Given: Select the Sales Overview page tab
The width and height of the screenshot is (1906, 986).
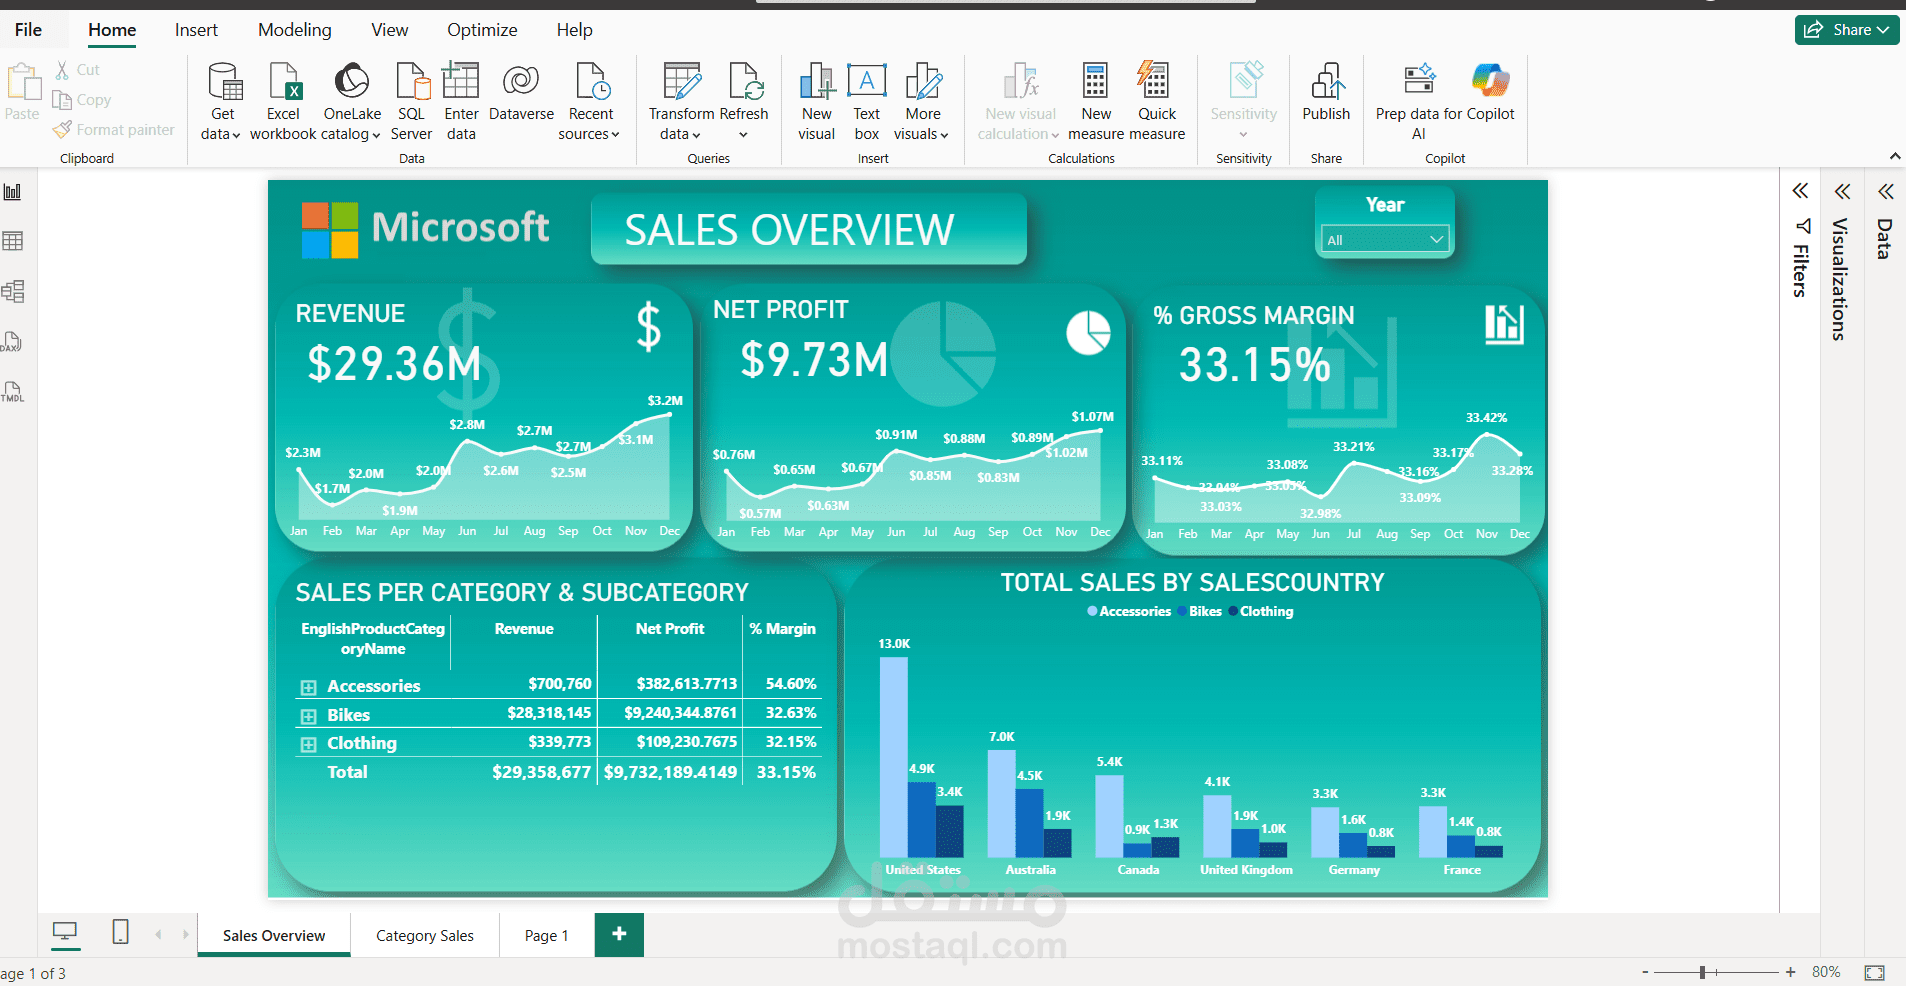Looking at the screenshot, I should pos(274,935).
